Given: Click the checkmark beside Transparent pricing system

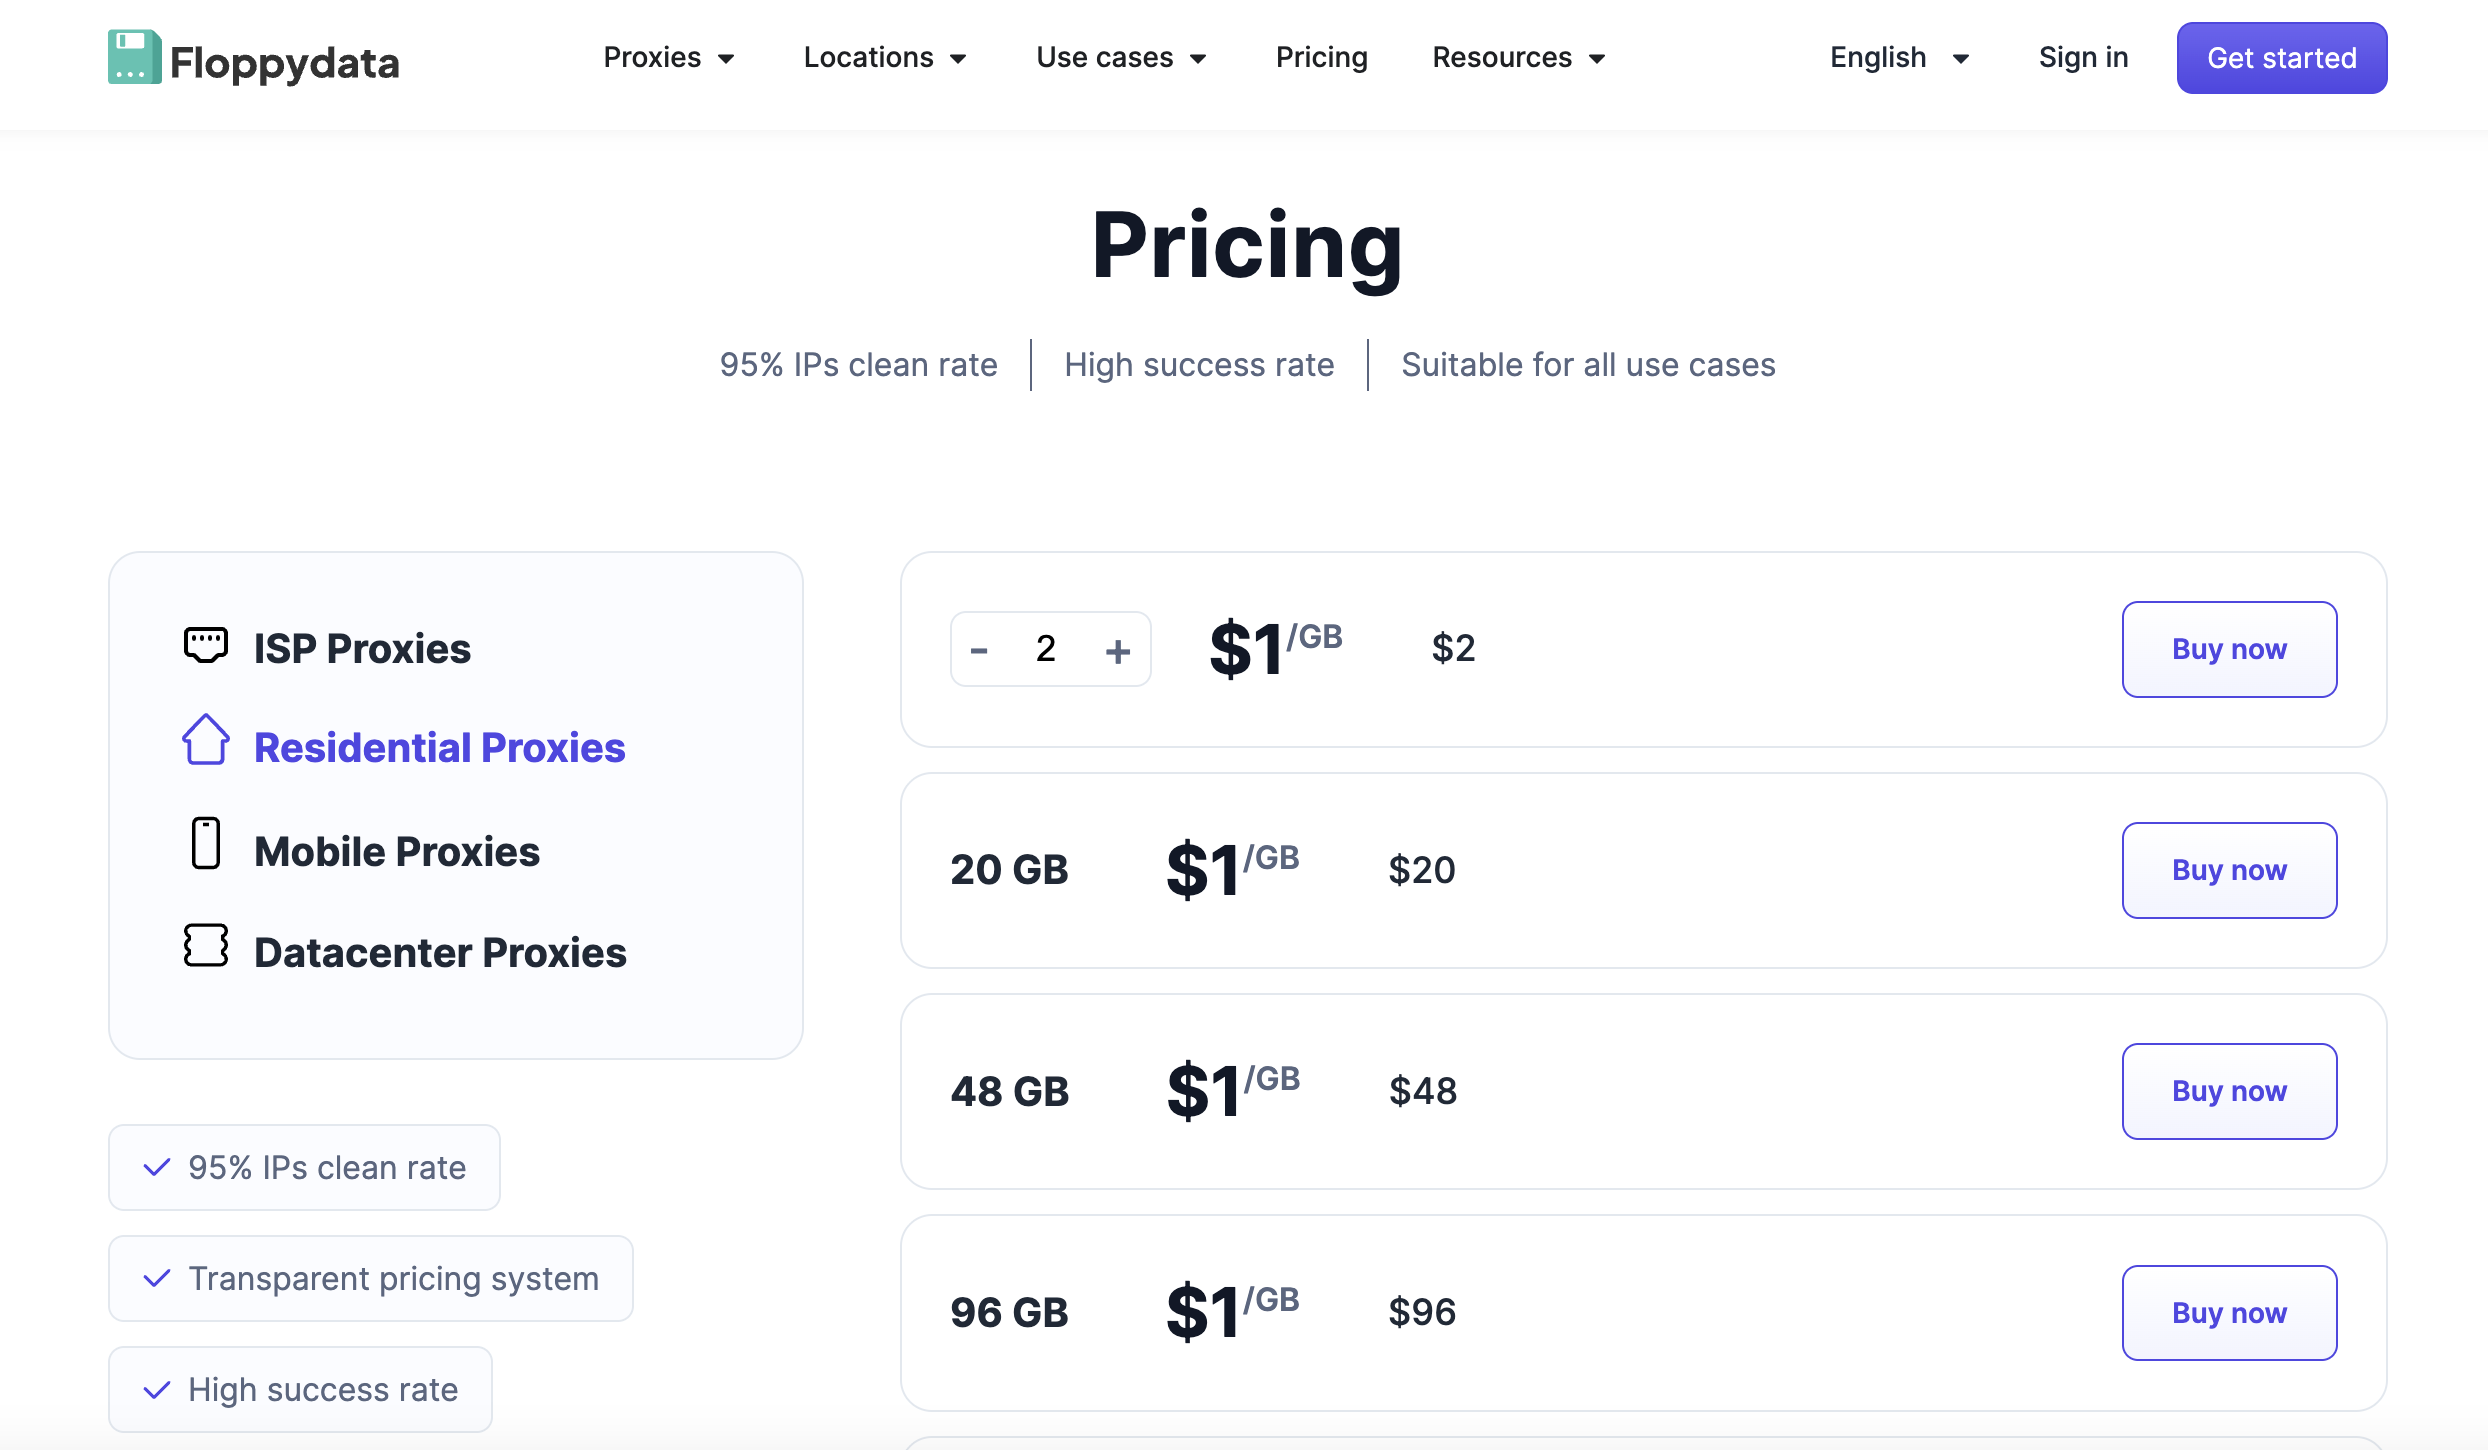Looking at the screenshot, I should [155, 1278].
